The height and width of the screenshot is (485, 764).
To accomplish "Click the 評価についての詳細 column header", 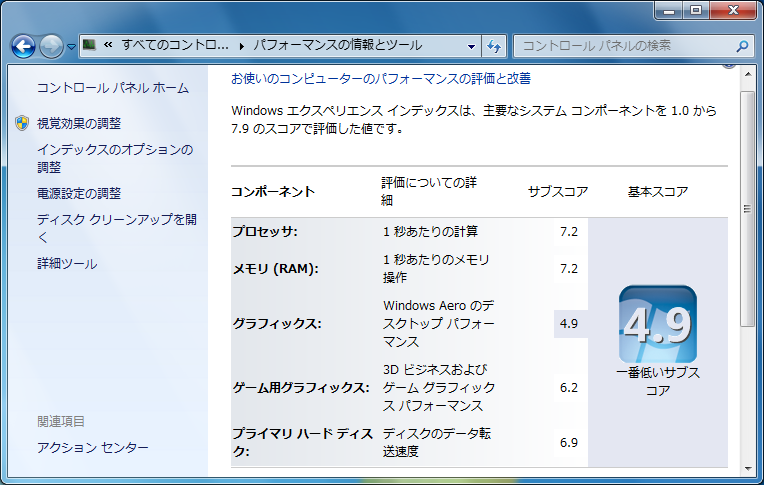I will [429, 192].
